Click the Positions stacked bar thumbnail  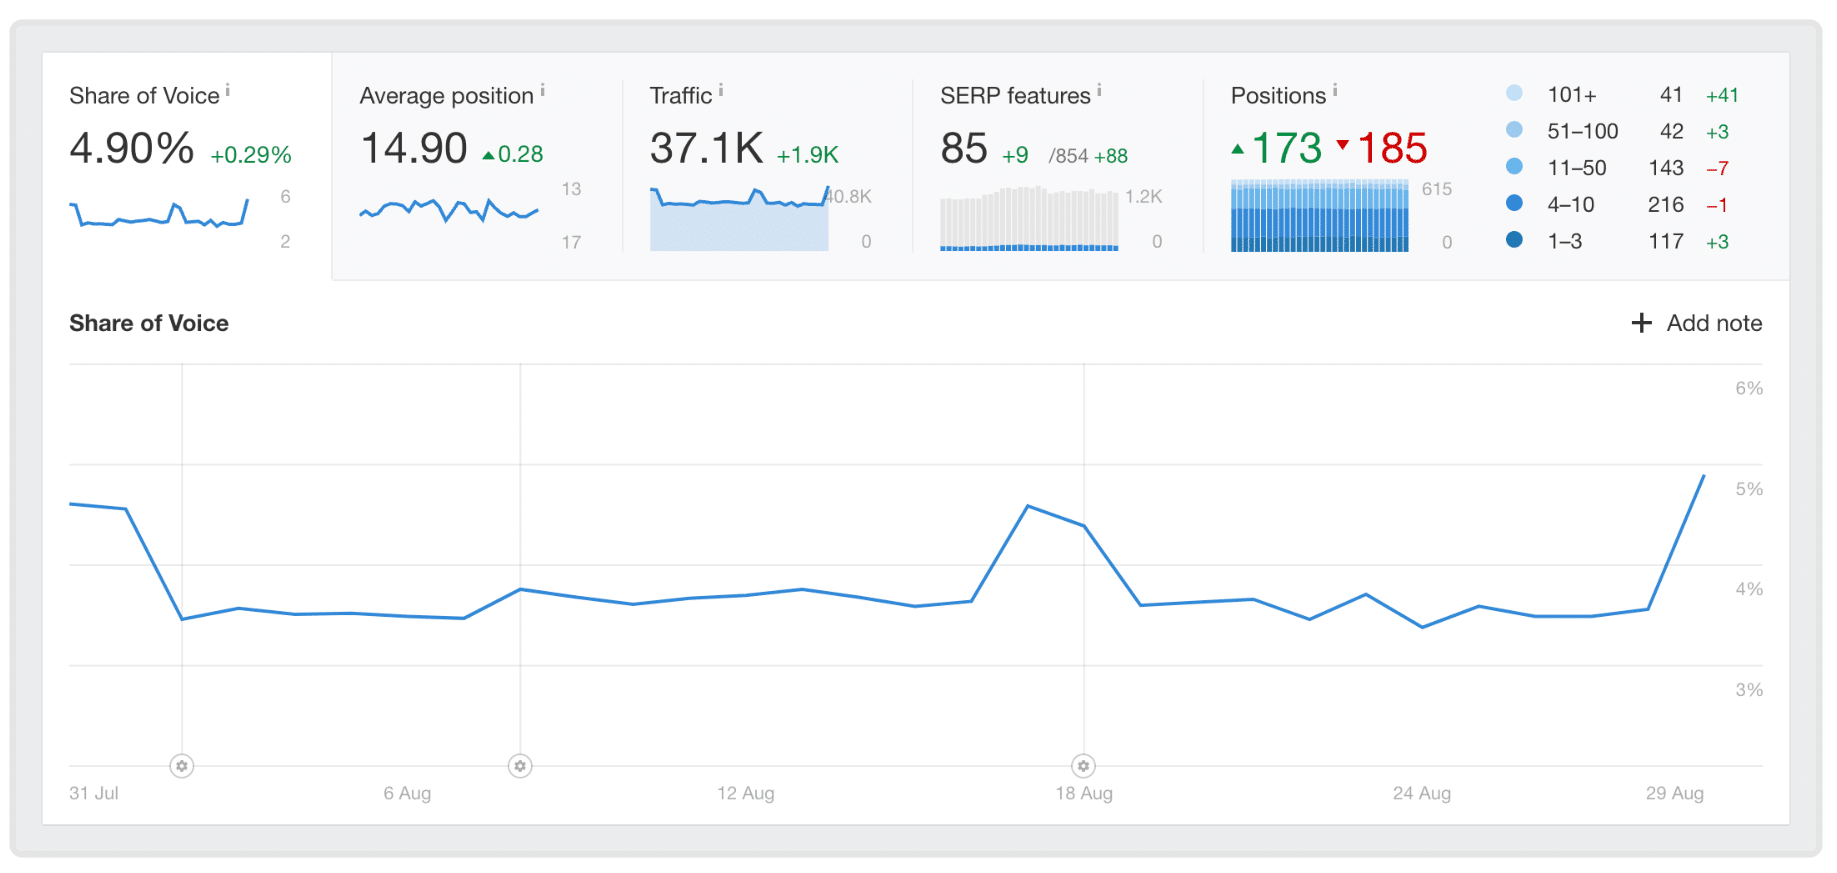tap(1319, 216)
